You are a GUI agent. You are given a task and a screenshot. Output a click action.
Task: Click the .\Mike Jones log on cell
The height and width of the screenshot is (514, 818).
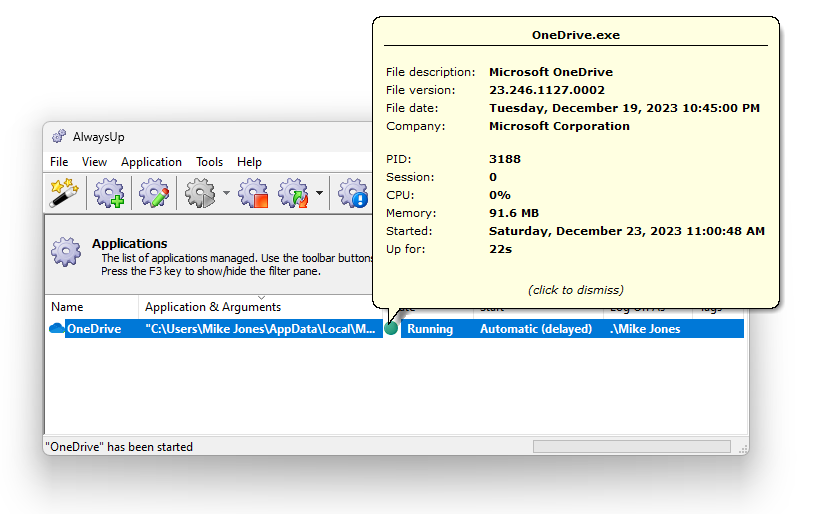[x=645, y=329]
